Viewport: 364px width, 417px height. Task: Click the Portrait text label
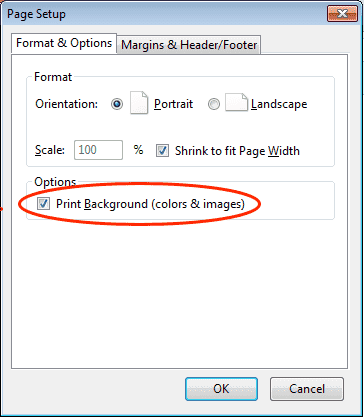pos(173,104)
